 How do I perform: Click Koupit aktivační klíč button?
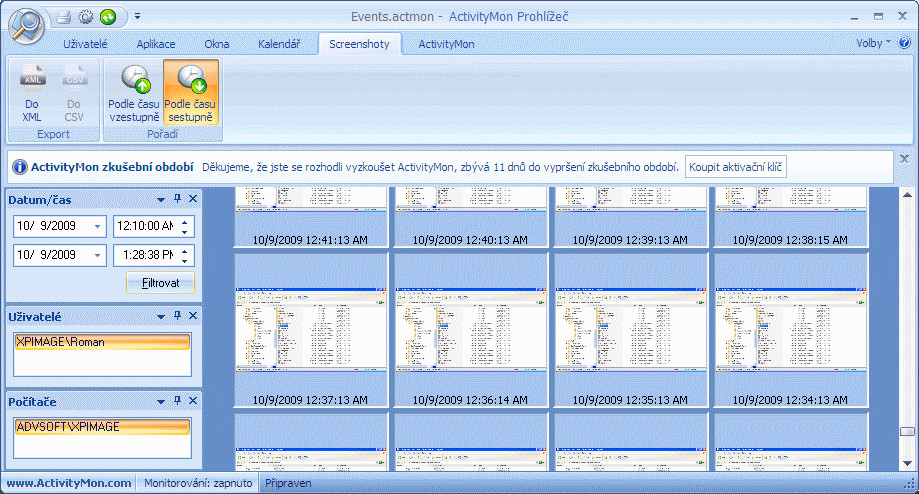pos(736,167)
